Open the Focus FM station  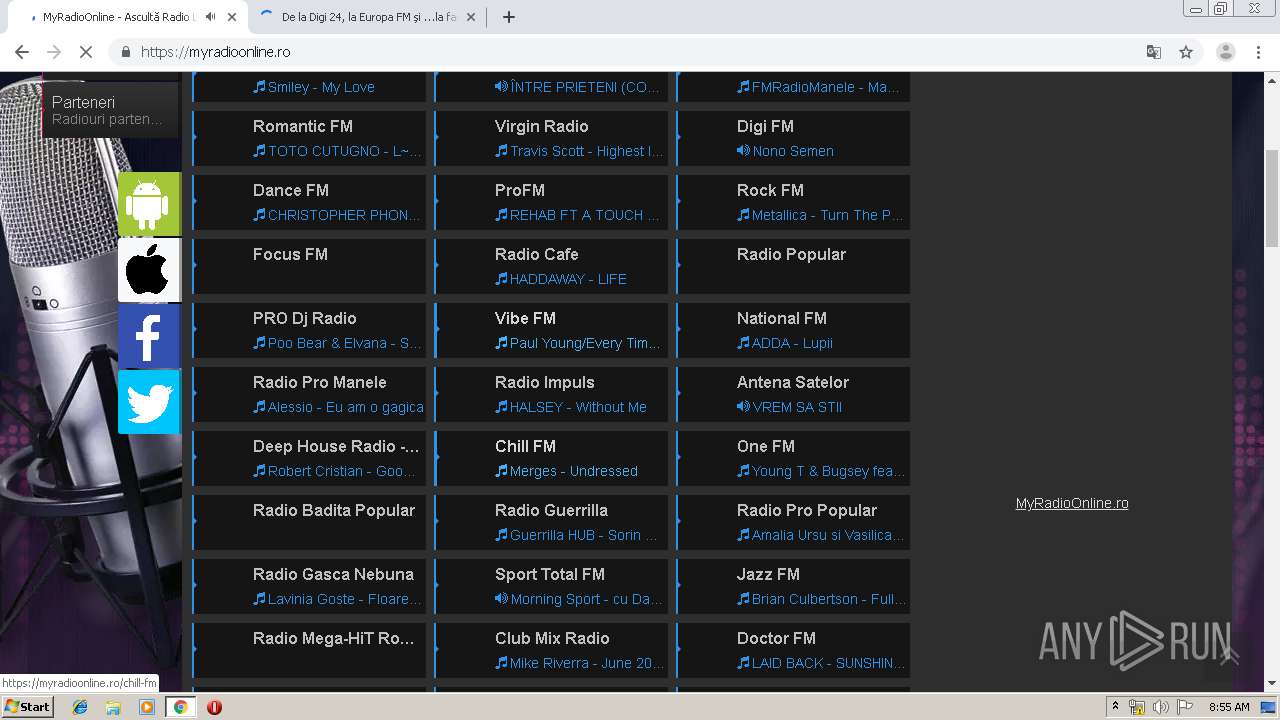(x=309, y=266)
